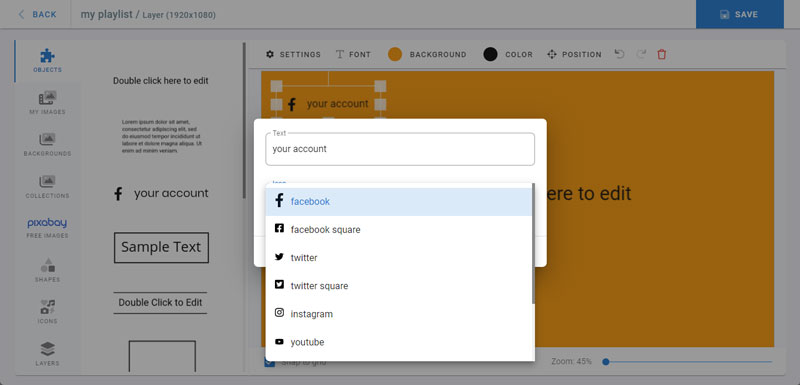Open the Shapes sidebar tab

(x=47, y=270)
